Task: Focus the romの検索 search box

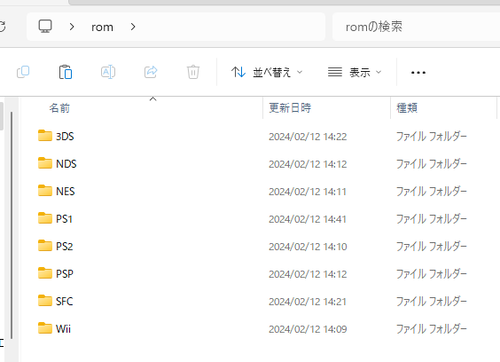Action: (416, 27)
